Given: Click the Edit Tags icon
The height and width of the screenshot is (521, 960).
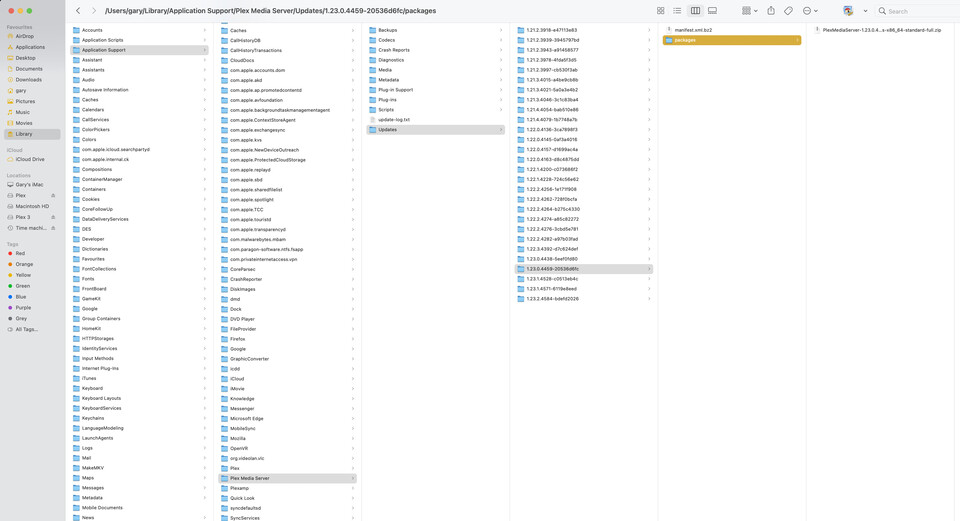Looking at the screenshot, I should [x=789, y=10].
